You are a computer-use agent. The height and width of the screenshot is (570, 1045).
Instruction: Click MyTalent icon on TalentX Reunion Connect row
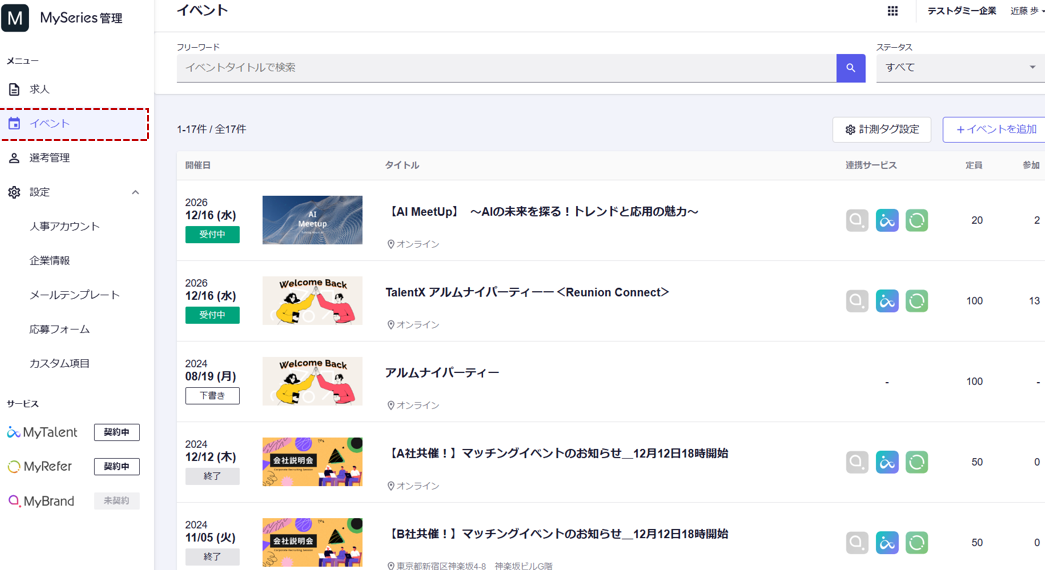point(887,301)
